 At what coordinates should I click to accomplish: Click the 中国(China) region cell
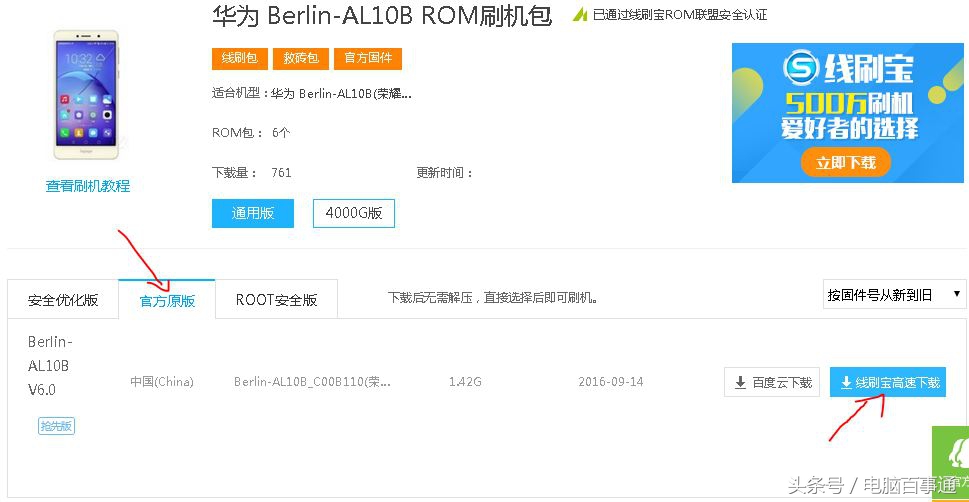(162, 381)
